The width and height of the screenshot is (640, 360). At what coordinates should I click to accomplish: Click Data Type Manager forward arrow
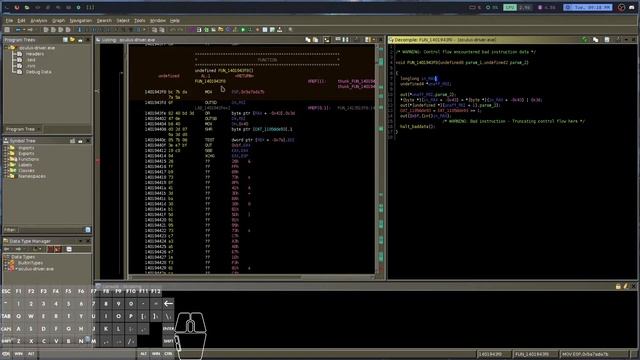[x=18, y=249]
